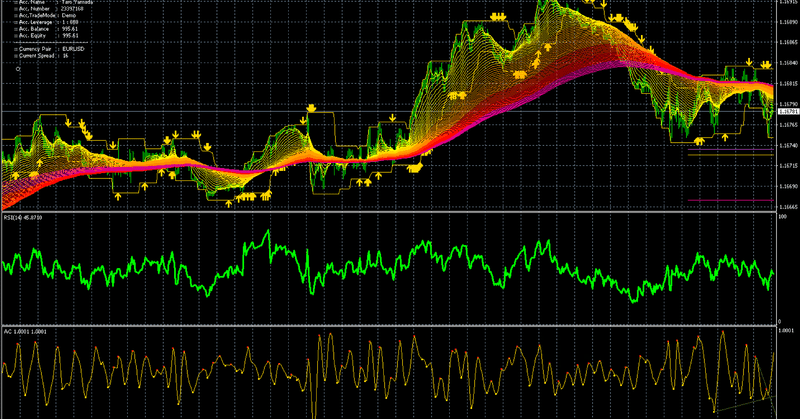Click the RSI scale value 100

782,217
